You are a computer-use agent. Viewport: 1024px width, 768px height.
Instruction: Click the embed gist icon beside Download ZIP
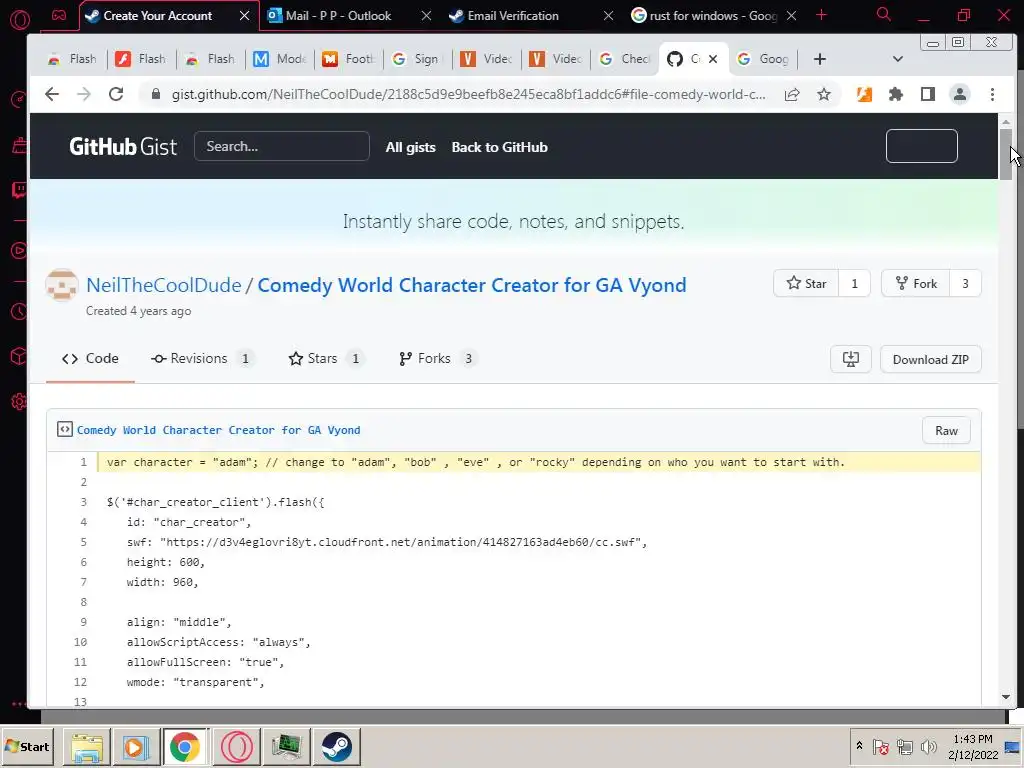point(850,359)
